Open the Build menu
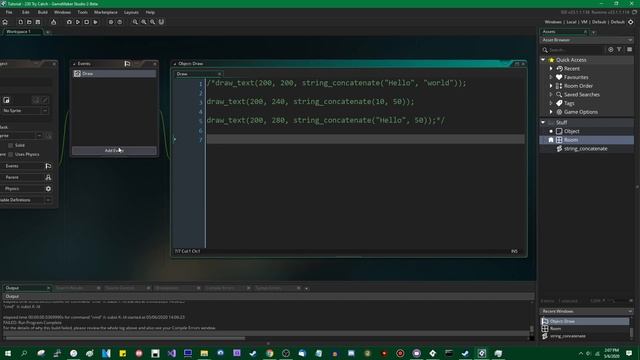The image size is (640, 360). pyautogui.click(x=42, y=12)
